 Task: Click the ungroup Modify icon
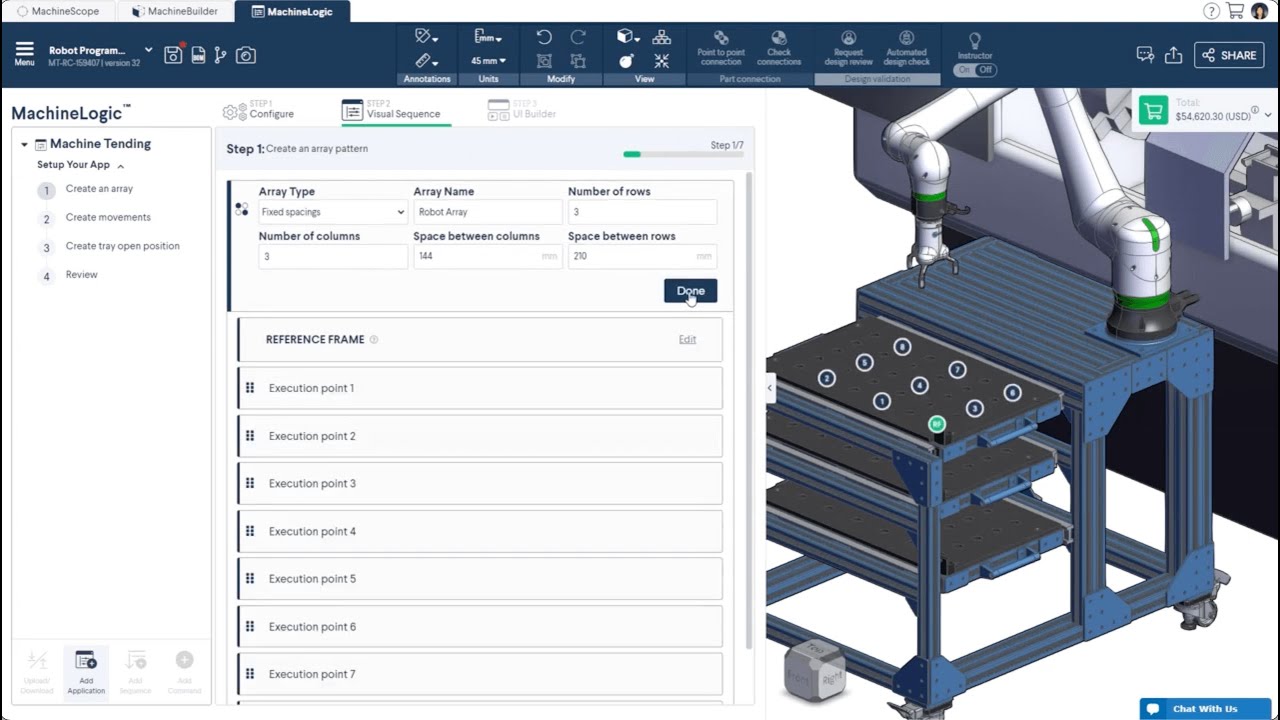pyautogui.click(x=578, y=61)
